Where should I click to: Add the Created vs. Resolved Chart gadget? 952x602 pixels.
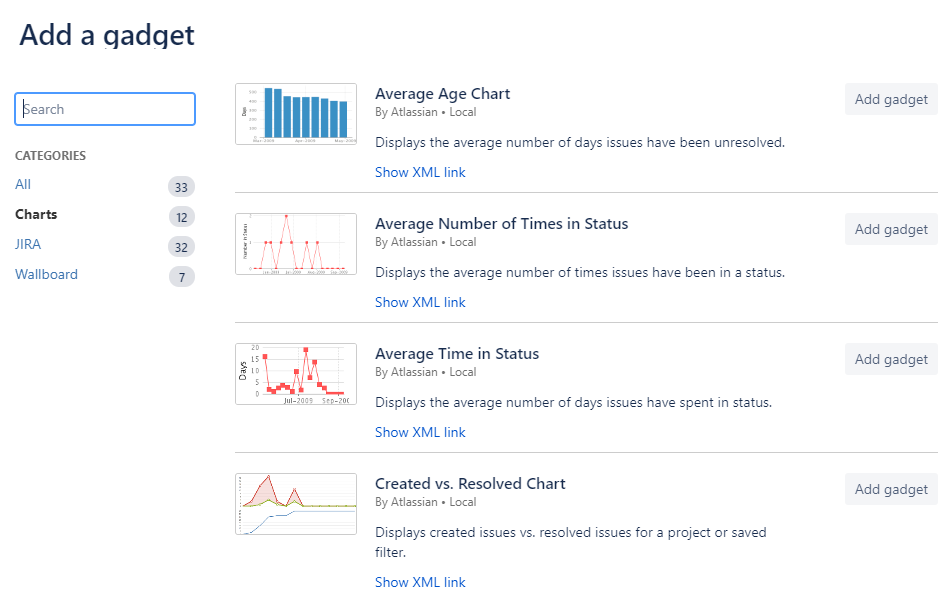click(x=891, y=489)
